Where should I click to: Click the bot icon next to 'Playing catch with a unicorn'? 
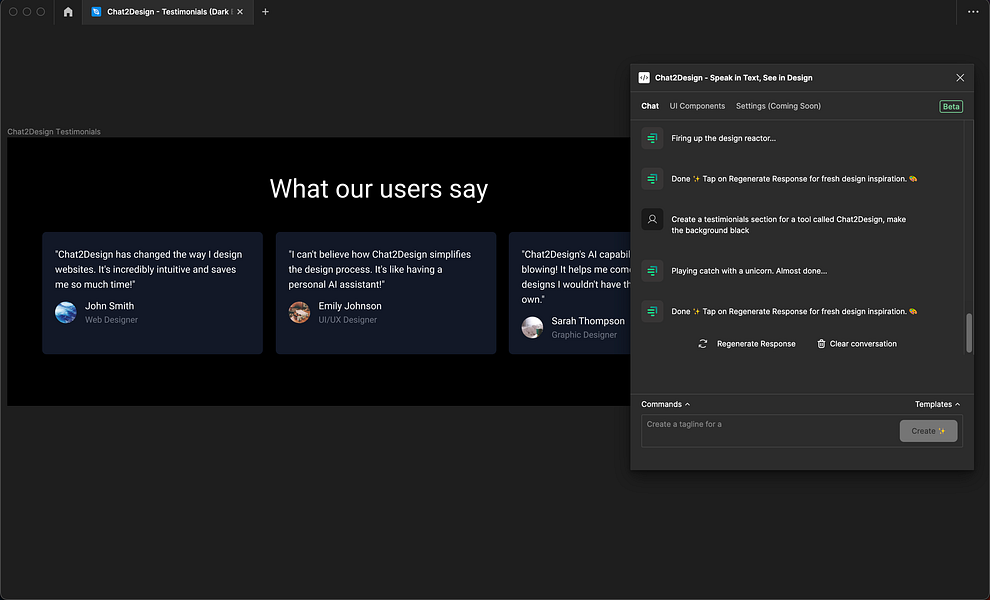point(651,270)
